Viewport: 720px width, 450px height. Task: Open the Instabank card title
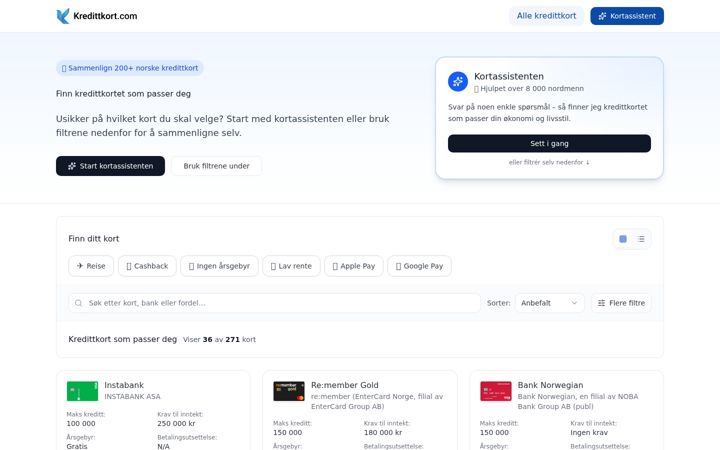tap(124, 385)
